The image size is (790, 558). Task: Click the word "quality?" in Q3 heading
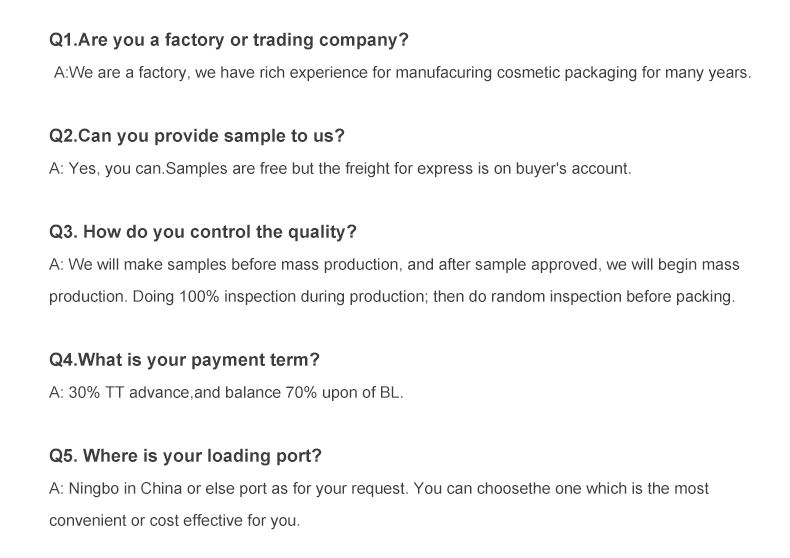coord(322,232)
